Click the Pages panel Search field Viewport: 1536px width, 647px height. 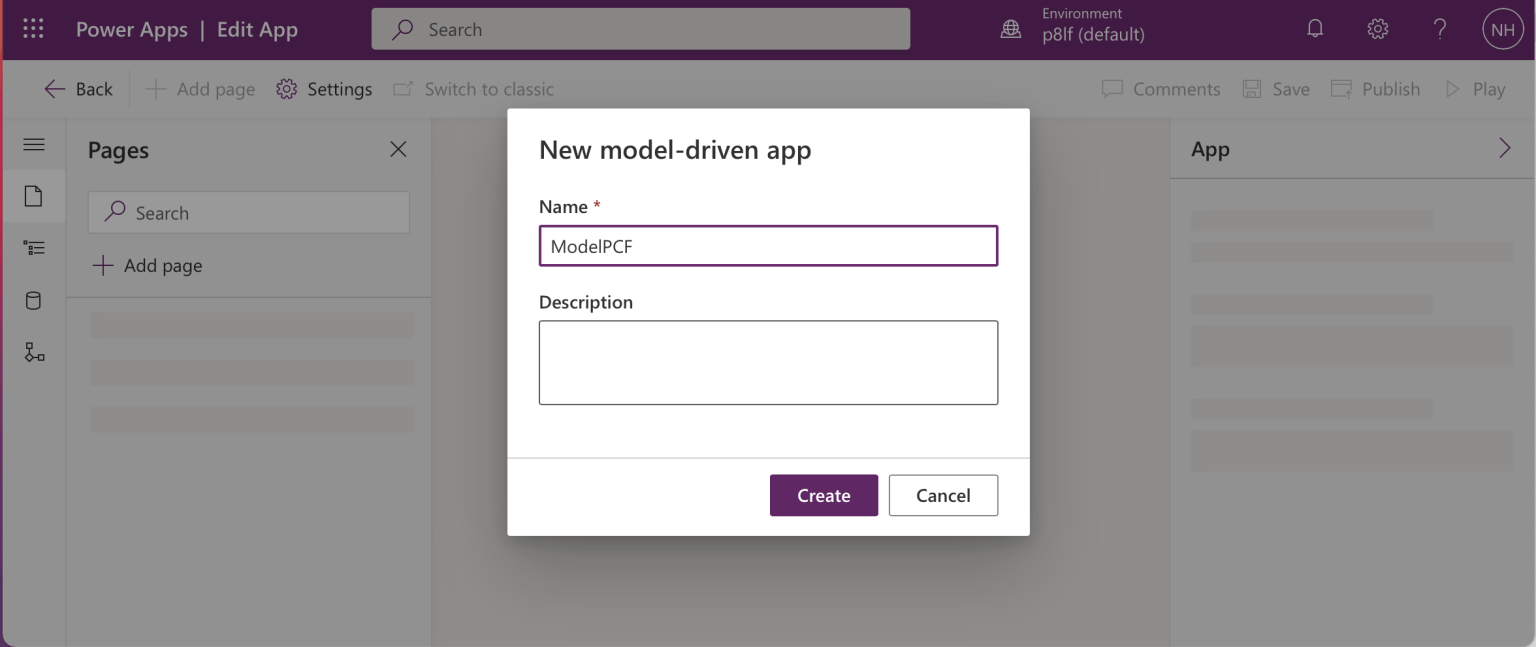tap(249, 212)
